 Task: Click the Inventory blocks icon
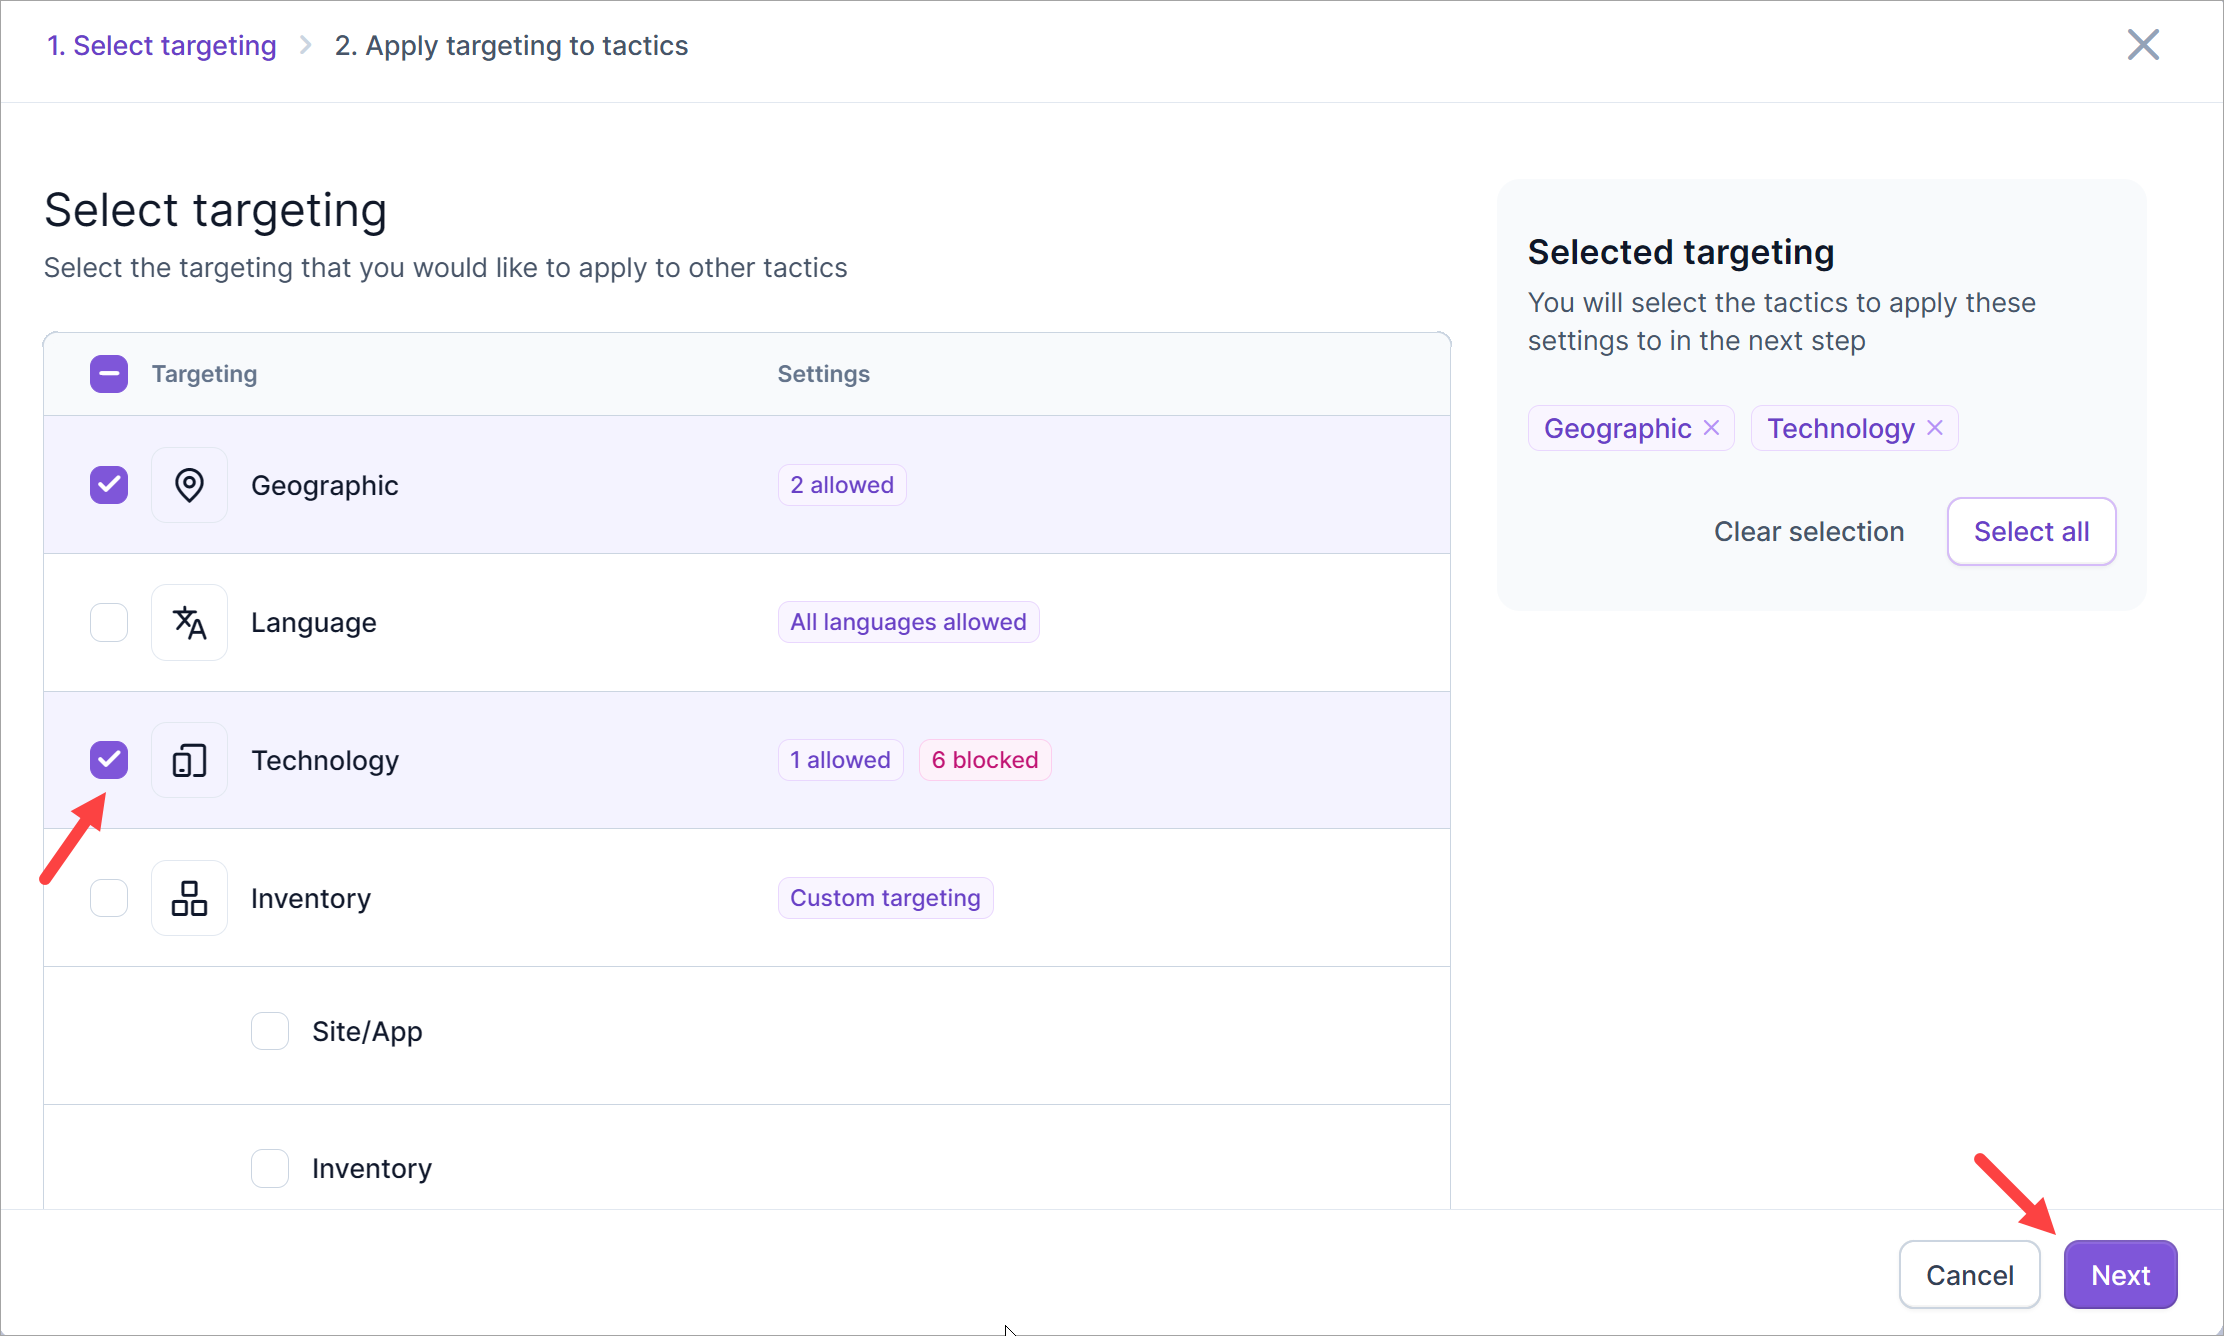(189, 898)
